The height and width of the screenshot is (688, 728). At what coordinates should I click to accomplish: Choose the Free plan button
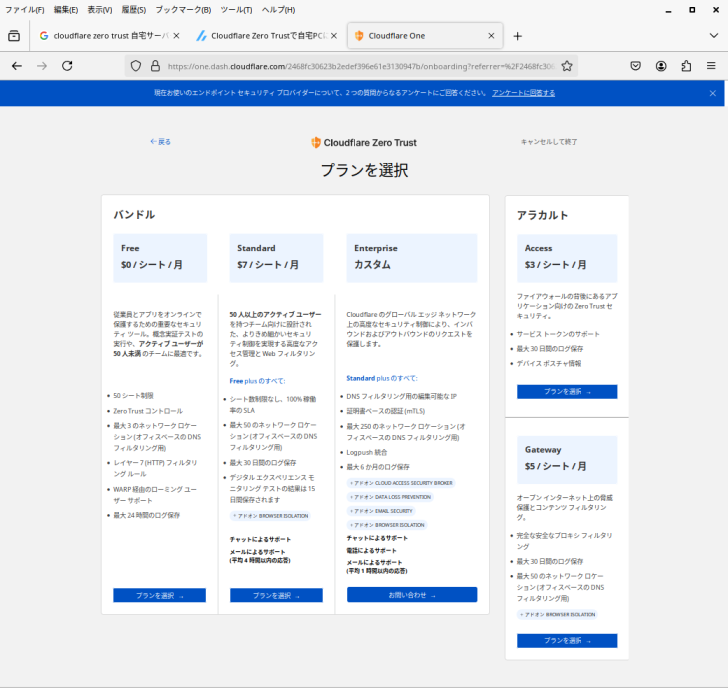pyautogui.click(x=159, y=595)
